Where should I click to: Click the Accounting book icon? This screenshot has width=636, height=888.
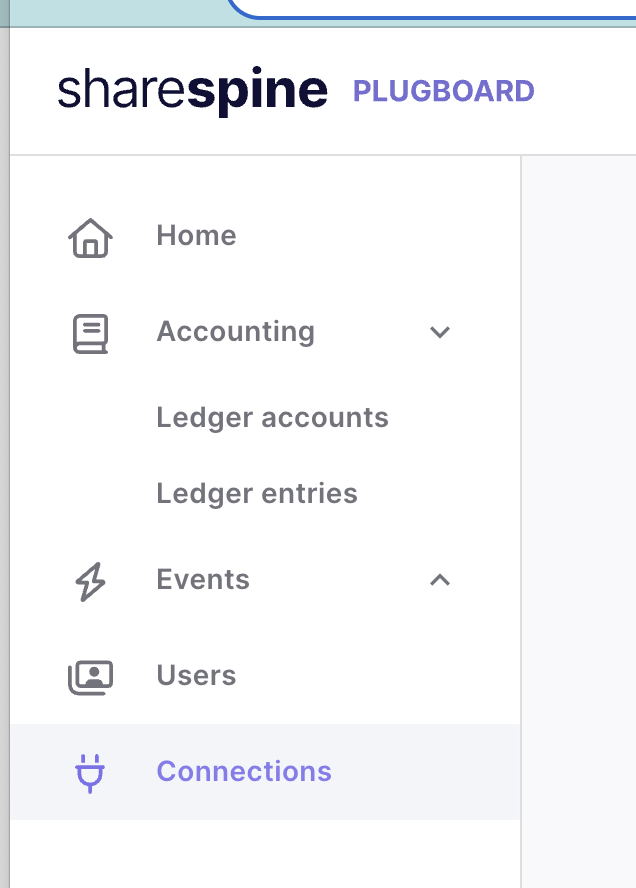click(90, 334)
